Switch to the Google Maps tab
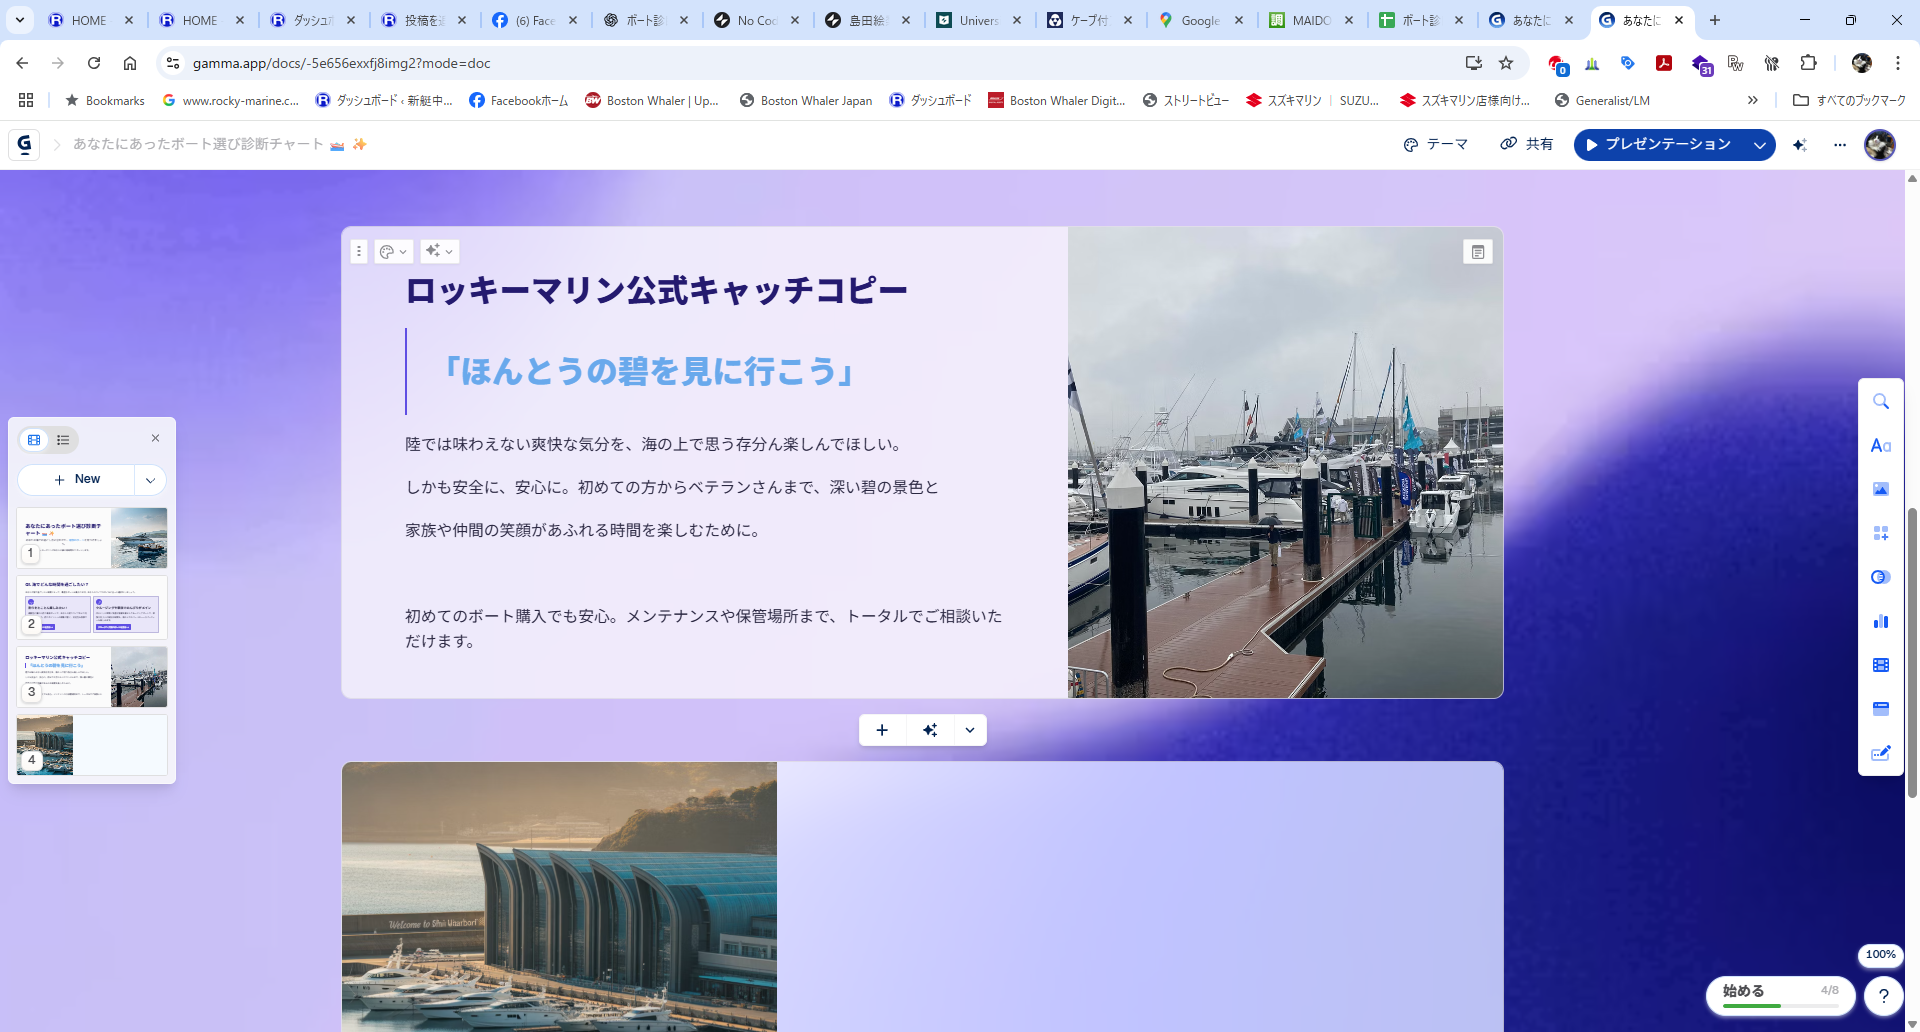Viewport: 1920px width, 1032px height. (1203, 20)
